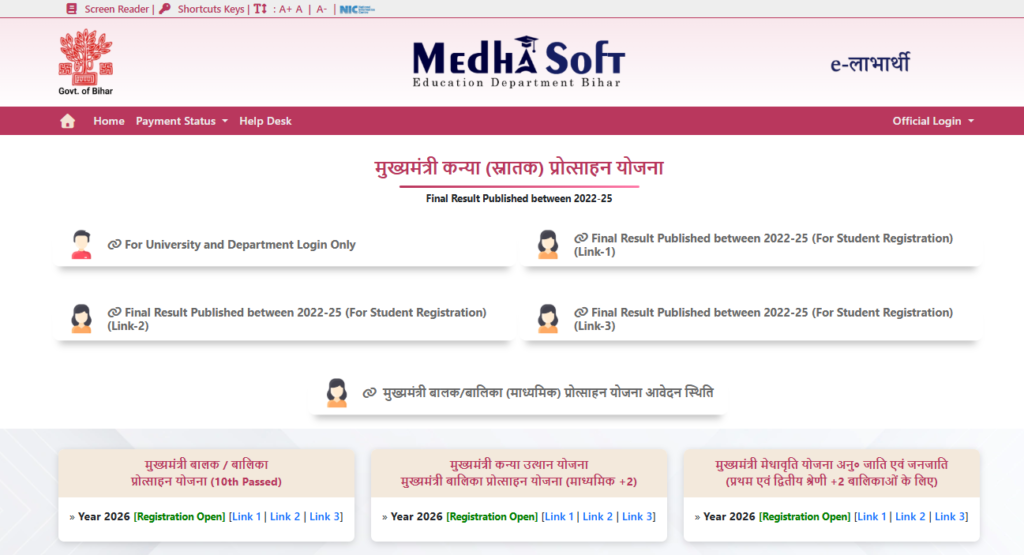Screen dimensions: 1024x555
Task: Click Link 3 under कन्या उत्थान योजना card
Action: 637,516
